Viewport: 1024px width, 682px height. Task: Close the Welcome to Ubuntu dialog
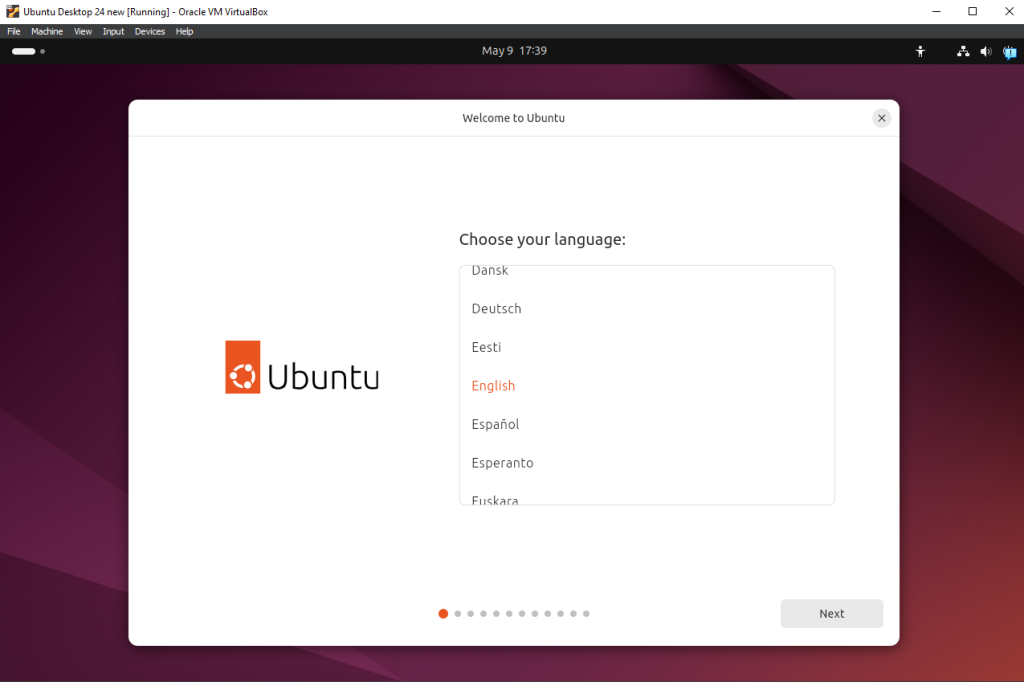(881, 118)
